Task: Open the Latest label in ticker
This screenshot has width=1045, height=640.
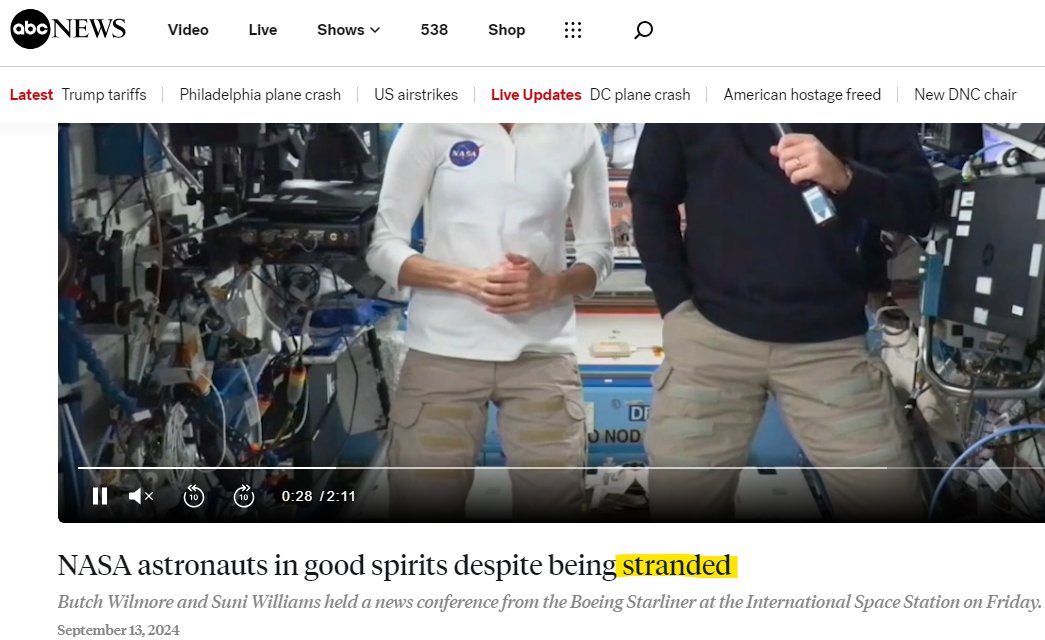Action: point(31,95)
